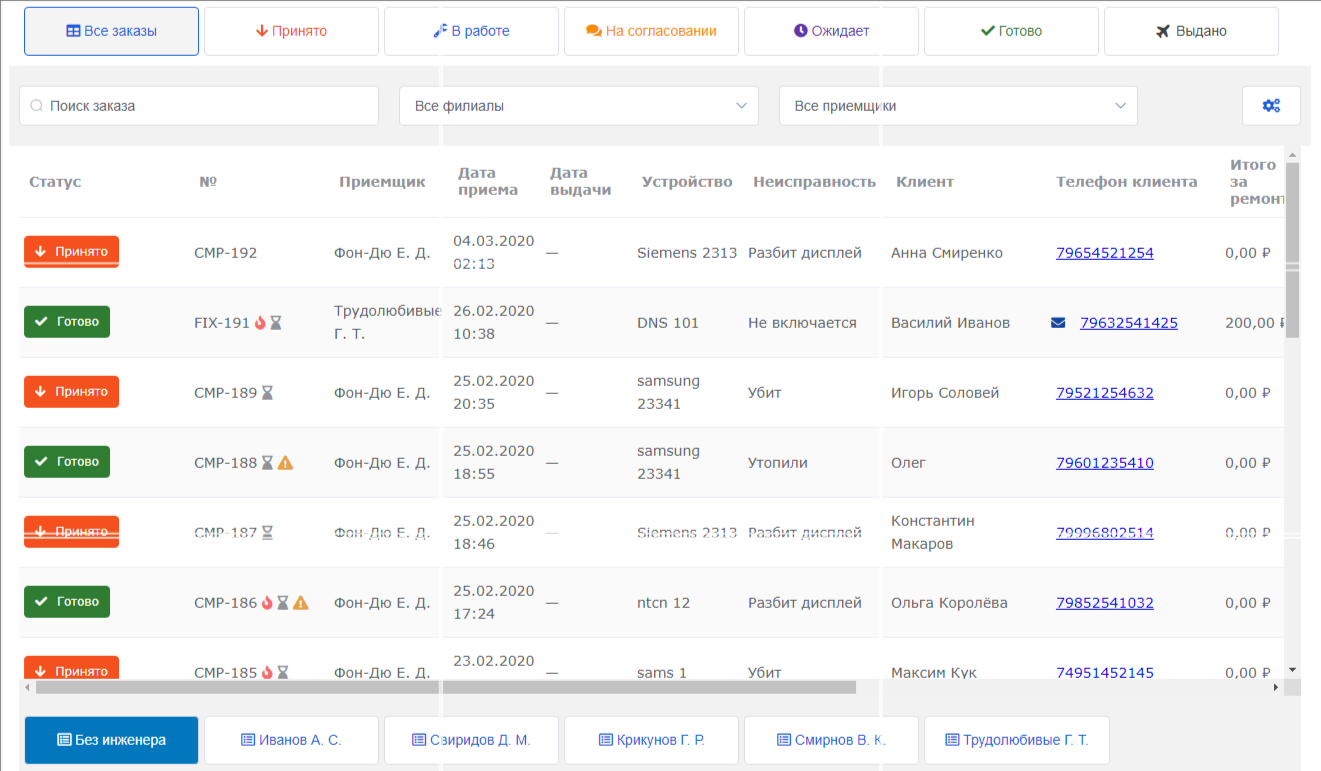The image size is (1321, 771).
Task: Click the vertical scrollbar thumb of the table
Action: (1292, 250)
